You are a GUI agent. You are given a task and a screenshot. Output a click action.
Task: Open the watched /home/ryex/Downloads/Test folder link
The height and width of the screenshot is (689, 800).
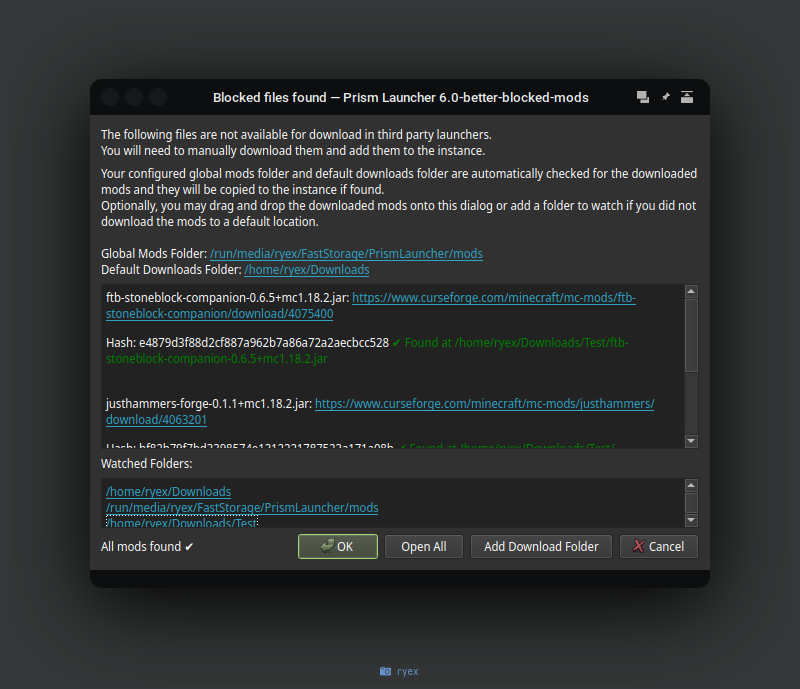[x=182, y=523]
